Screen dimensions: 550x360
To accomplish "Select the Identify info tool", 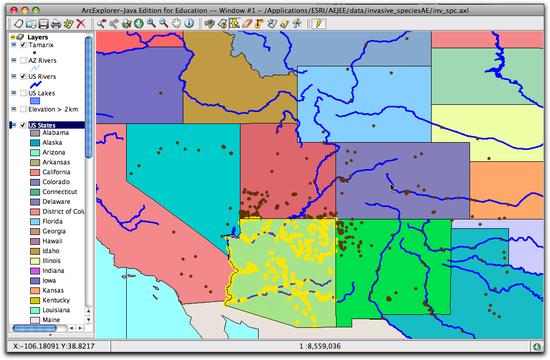I will click(x=189, y=24).
